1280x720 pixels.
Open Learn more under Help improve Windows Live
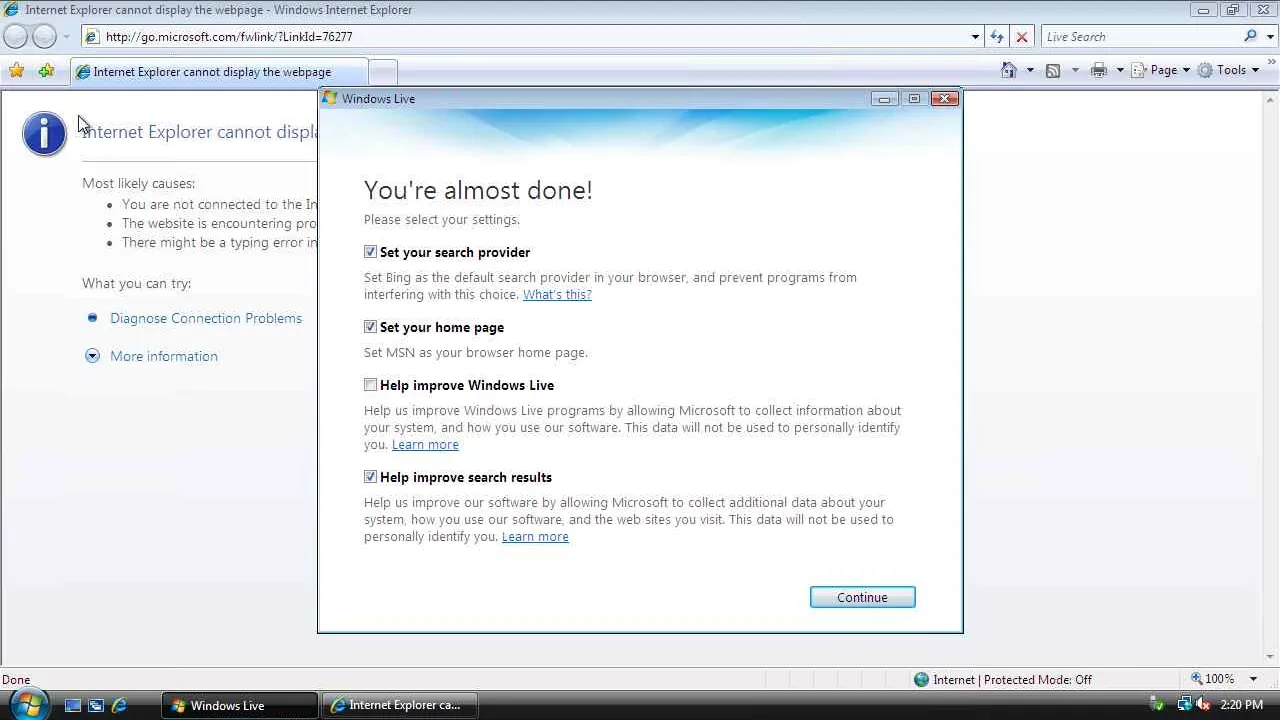coord(425,445)
